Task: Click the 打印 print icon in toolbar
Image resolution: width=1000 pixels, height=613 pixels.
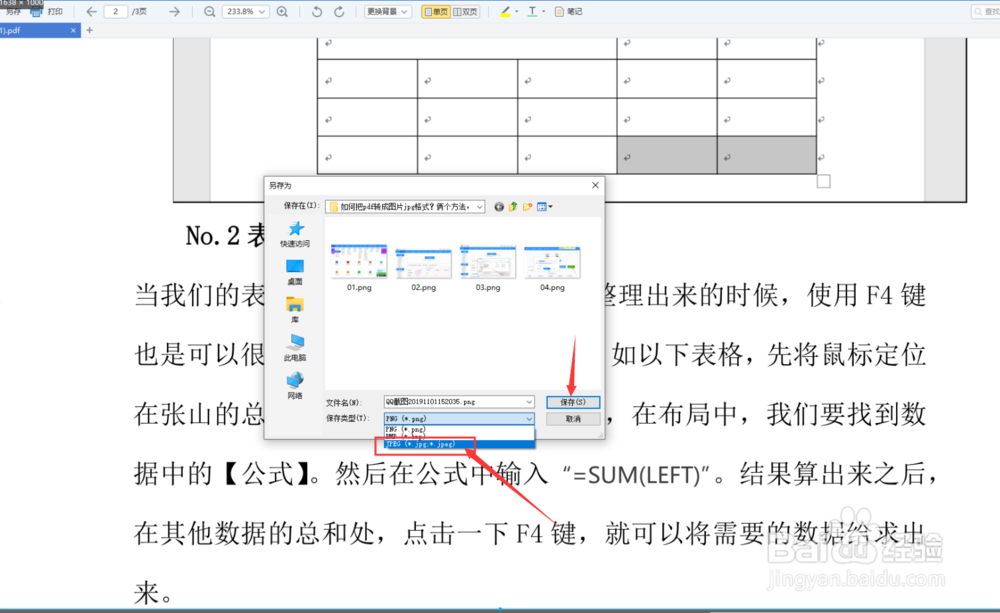Action: 37,11
